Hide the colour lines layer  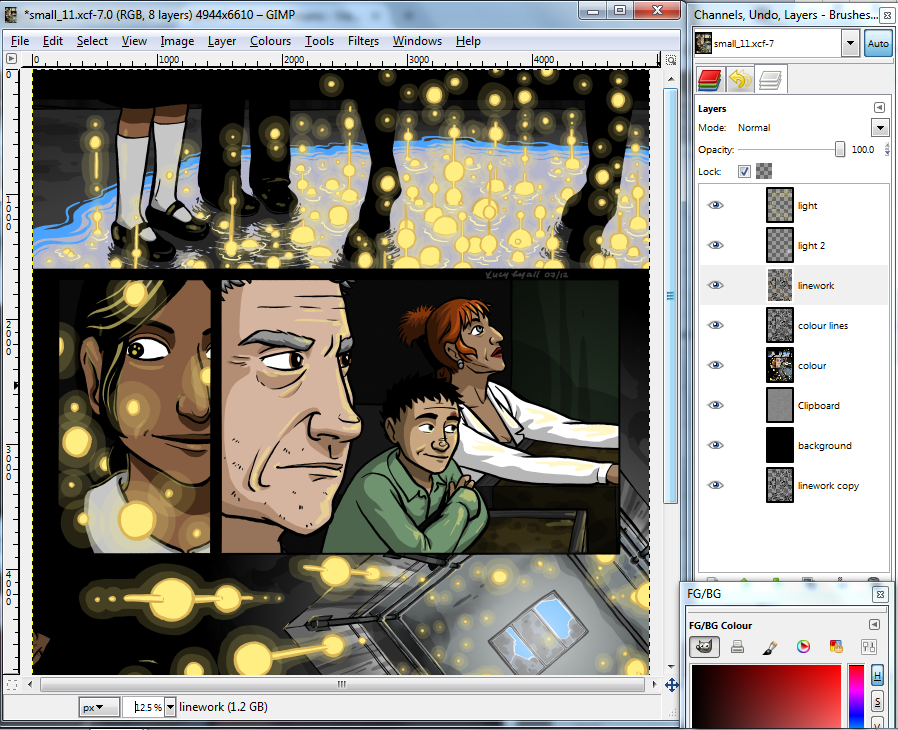715,326
